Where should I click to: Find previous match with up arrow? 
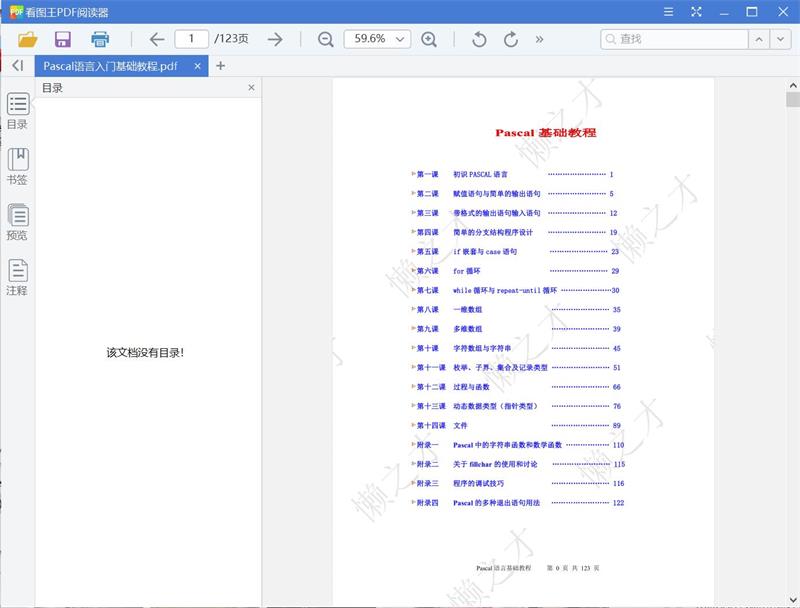759,39
